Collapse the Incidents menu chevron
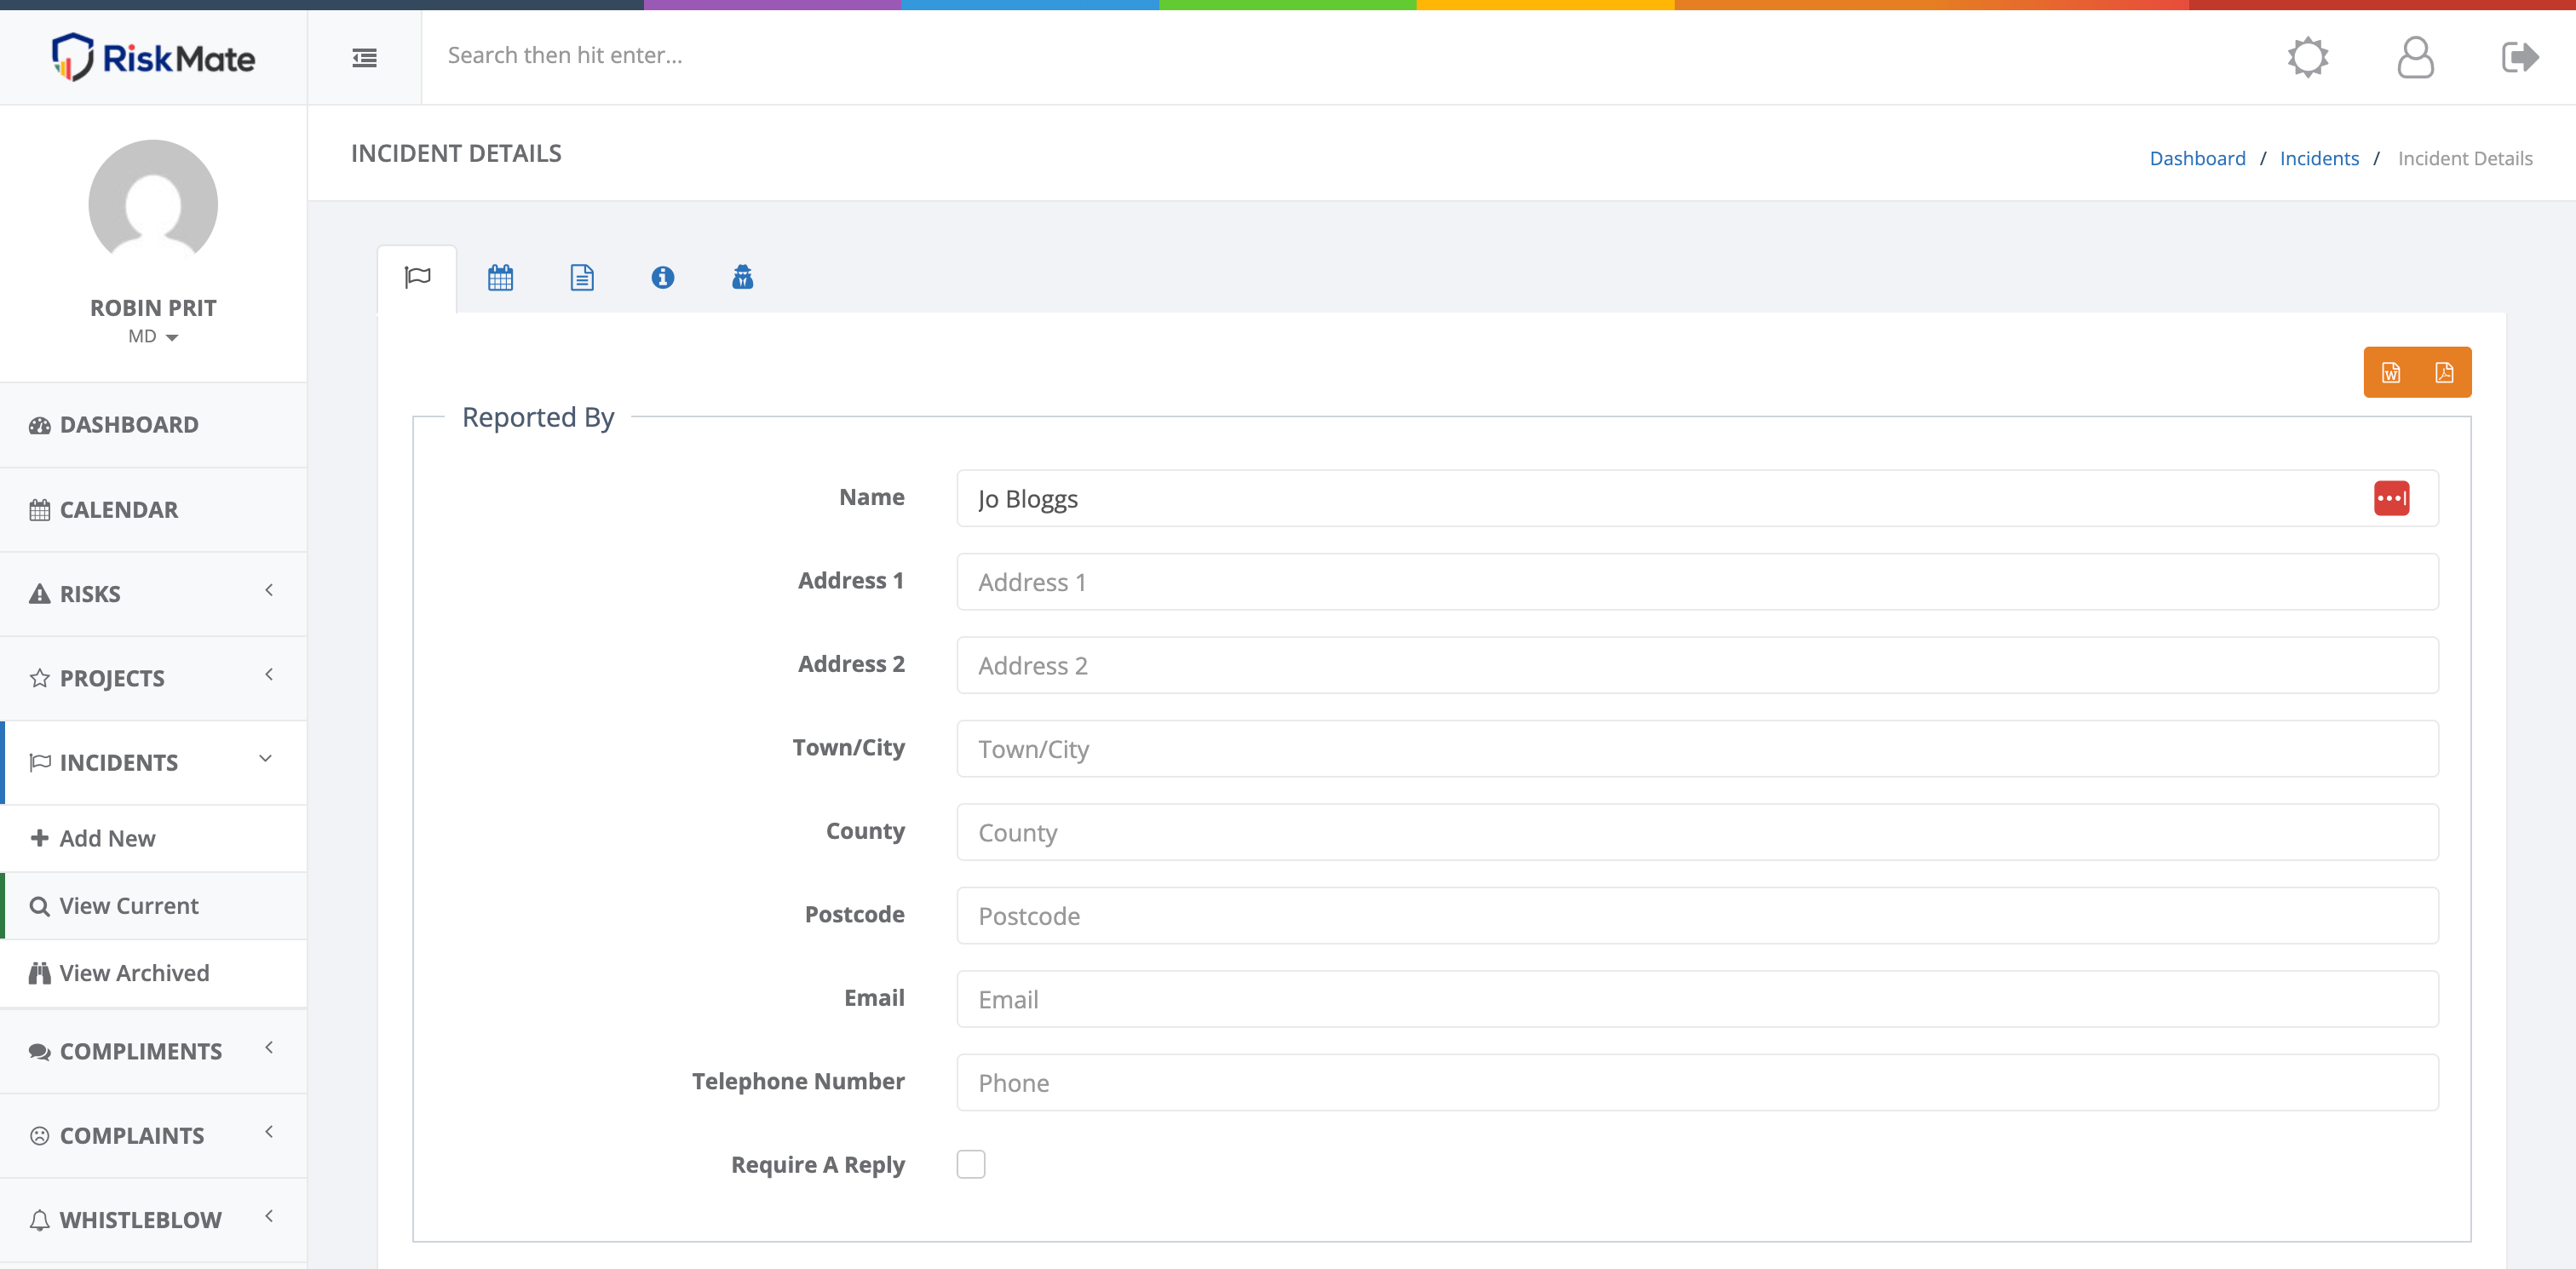This screenshot has width=2576, height=1269. 266,759
